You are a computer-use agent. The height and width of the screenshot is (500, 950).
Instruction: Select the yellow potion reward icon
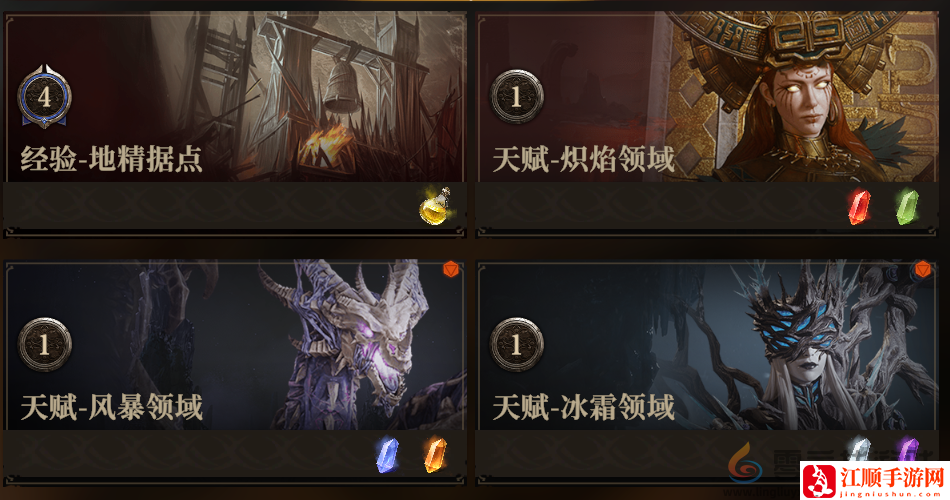(x=435, y=206)
